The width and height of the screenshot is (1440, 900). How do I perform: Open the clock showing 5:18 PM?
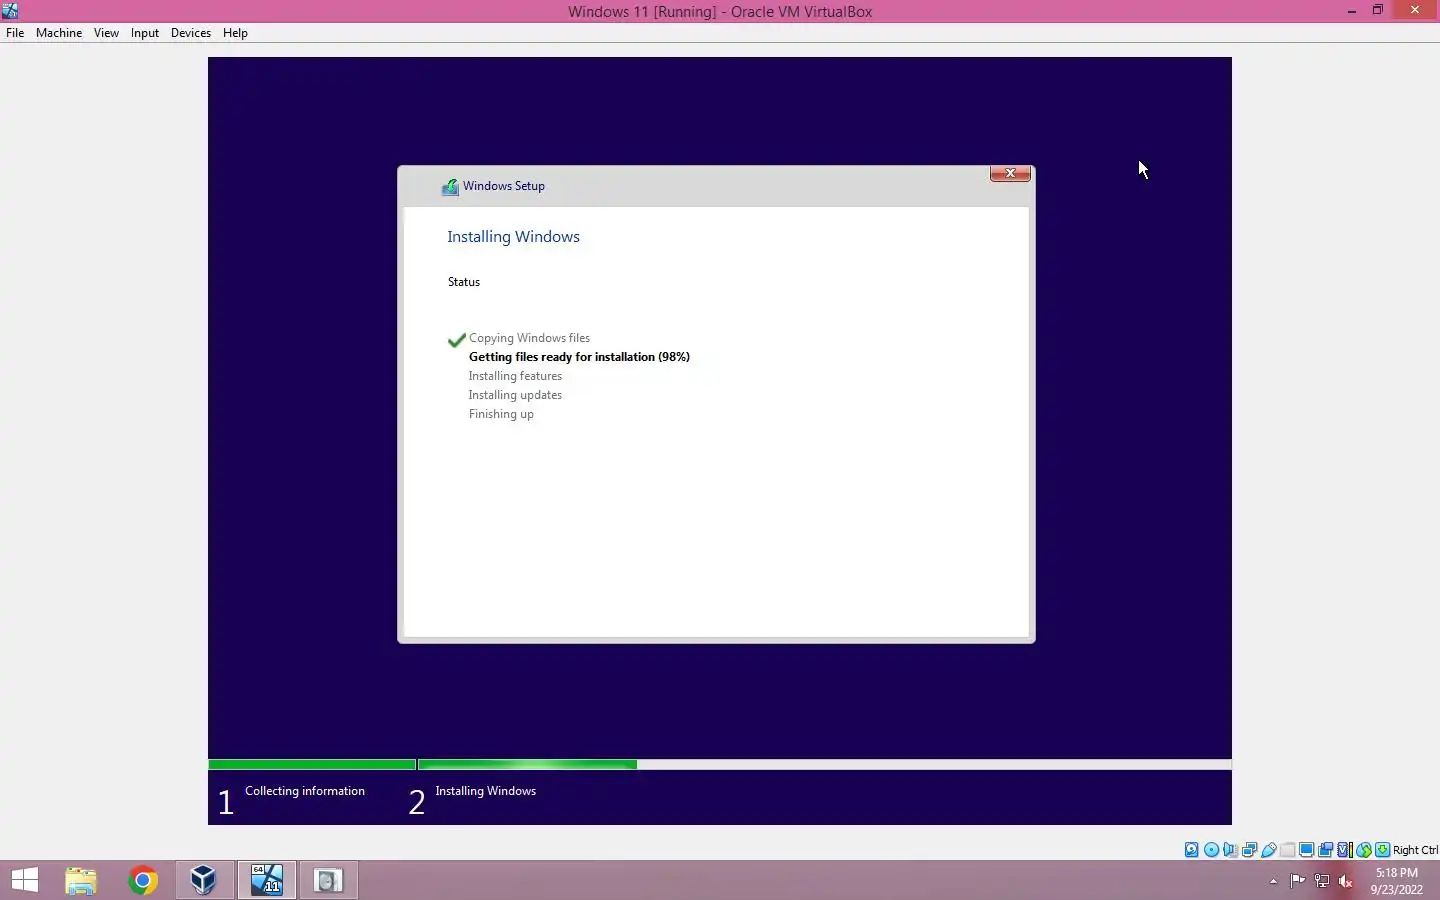[x=1397, y=880]
